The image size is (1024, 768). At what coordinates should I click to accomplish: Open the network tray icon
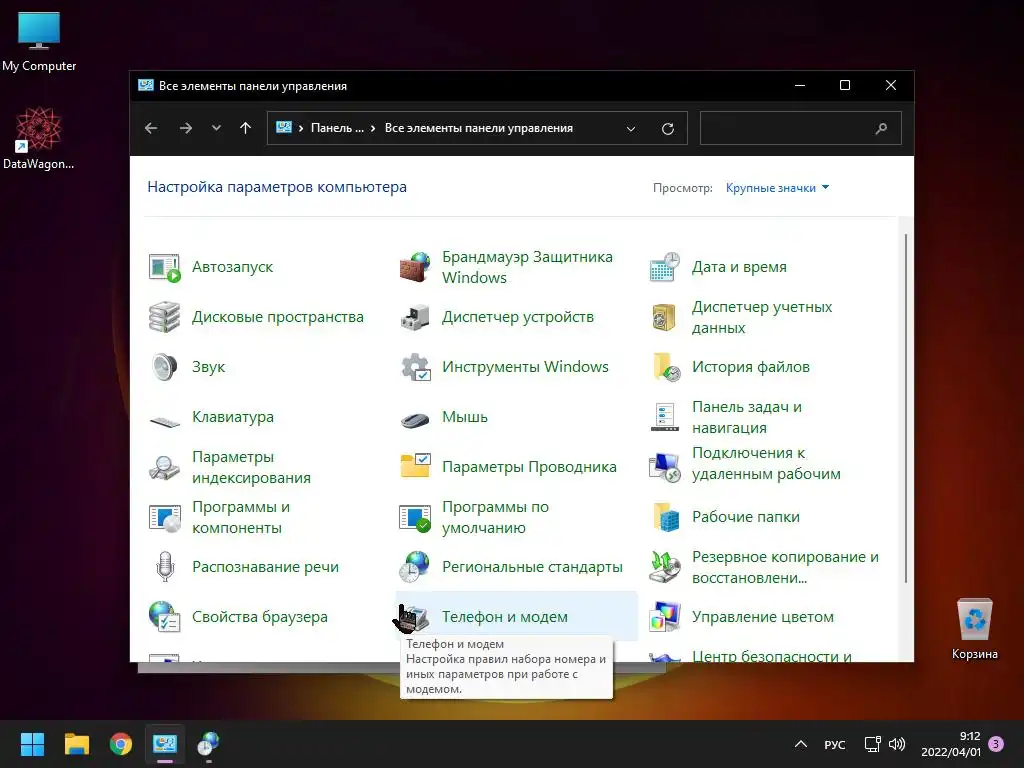[x=872, y=744]
